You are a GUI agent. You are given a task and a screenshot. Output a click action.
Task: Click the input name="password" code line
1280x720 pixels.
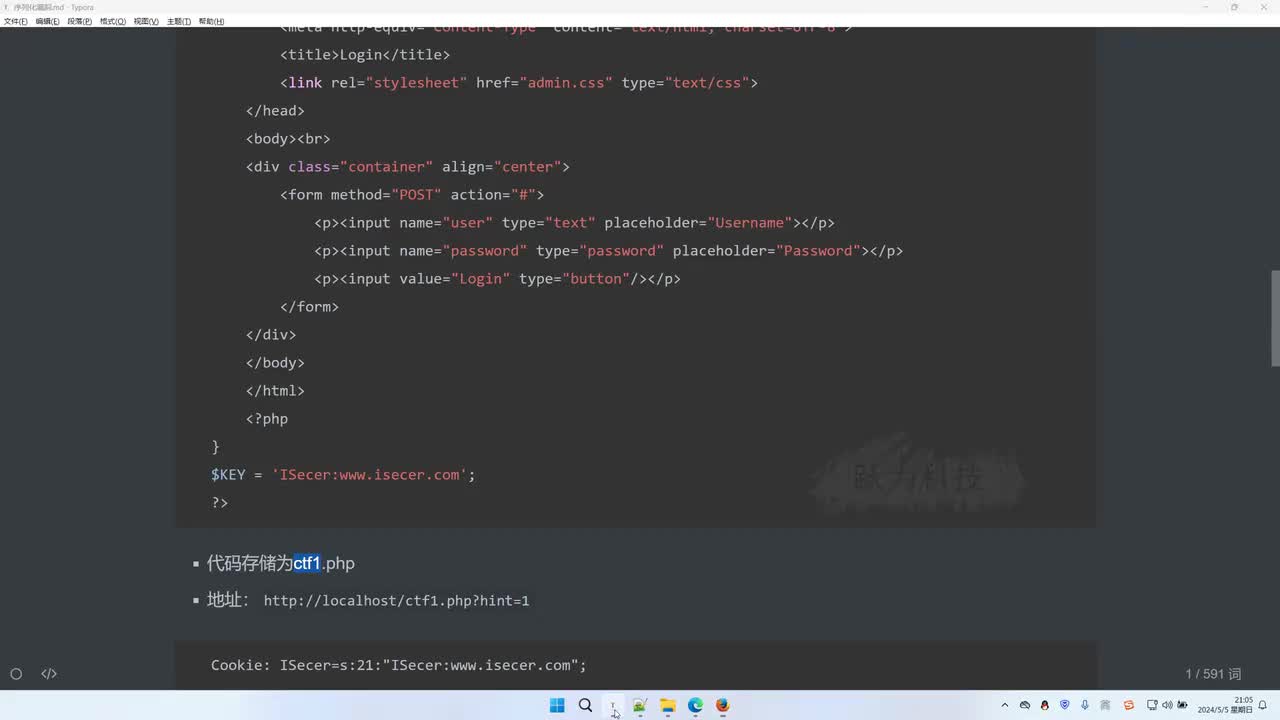(608, 251)
